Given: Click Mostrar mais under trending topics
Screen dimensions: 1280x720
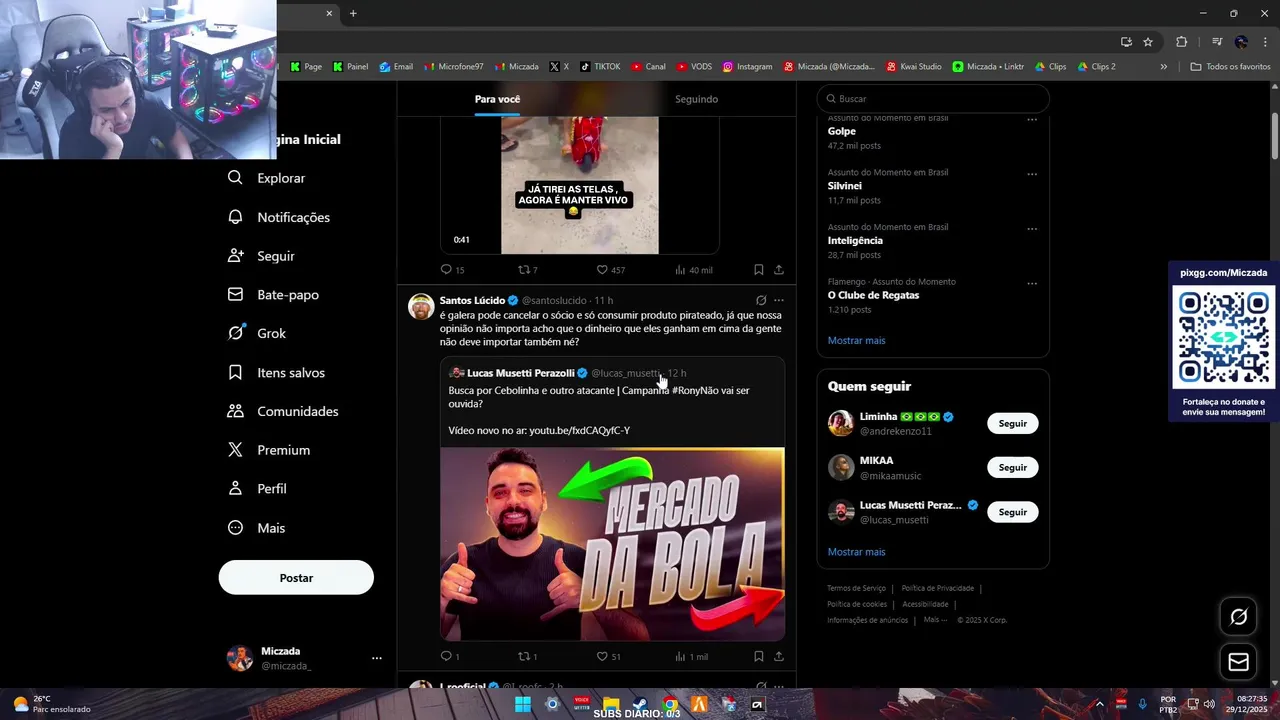Looking at the screenshot, I should pos(856,340).
